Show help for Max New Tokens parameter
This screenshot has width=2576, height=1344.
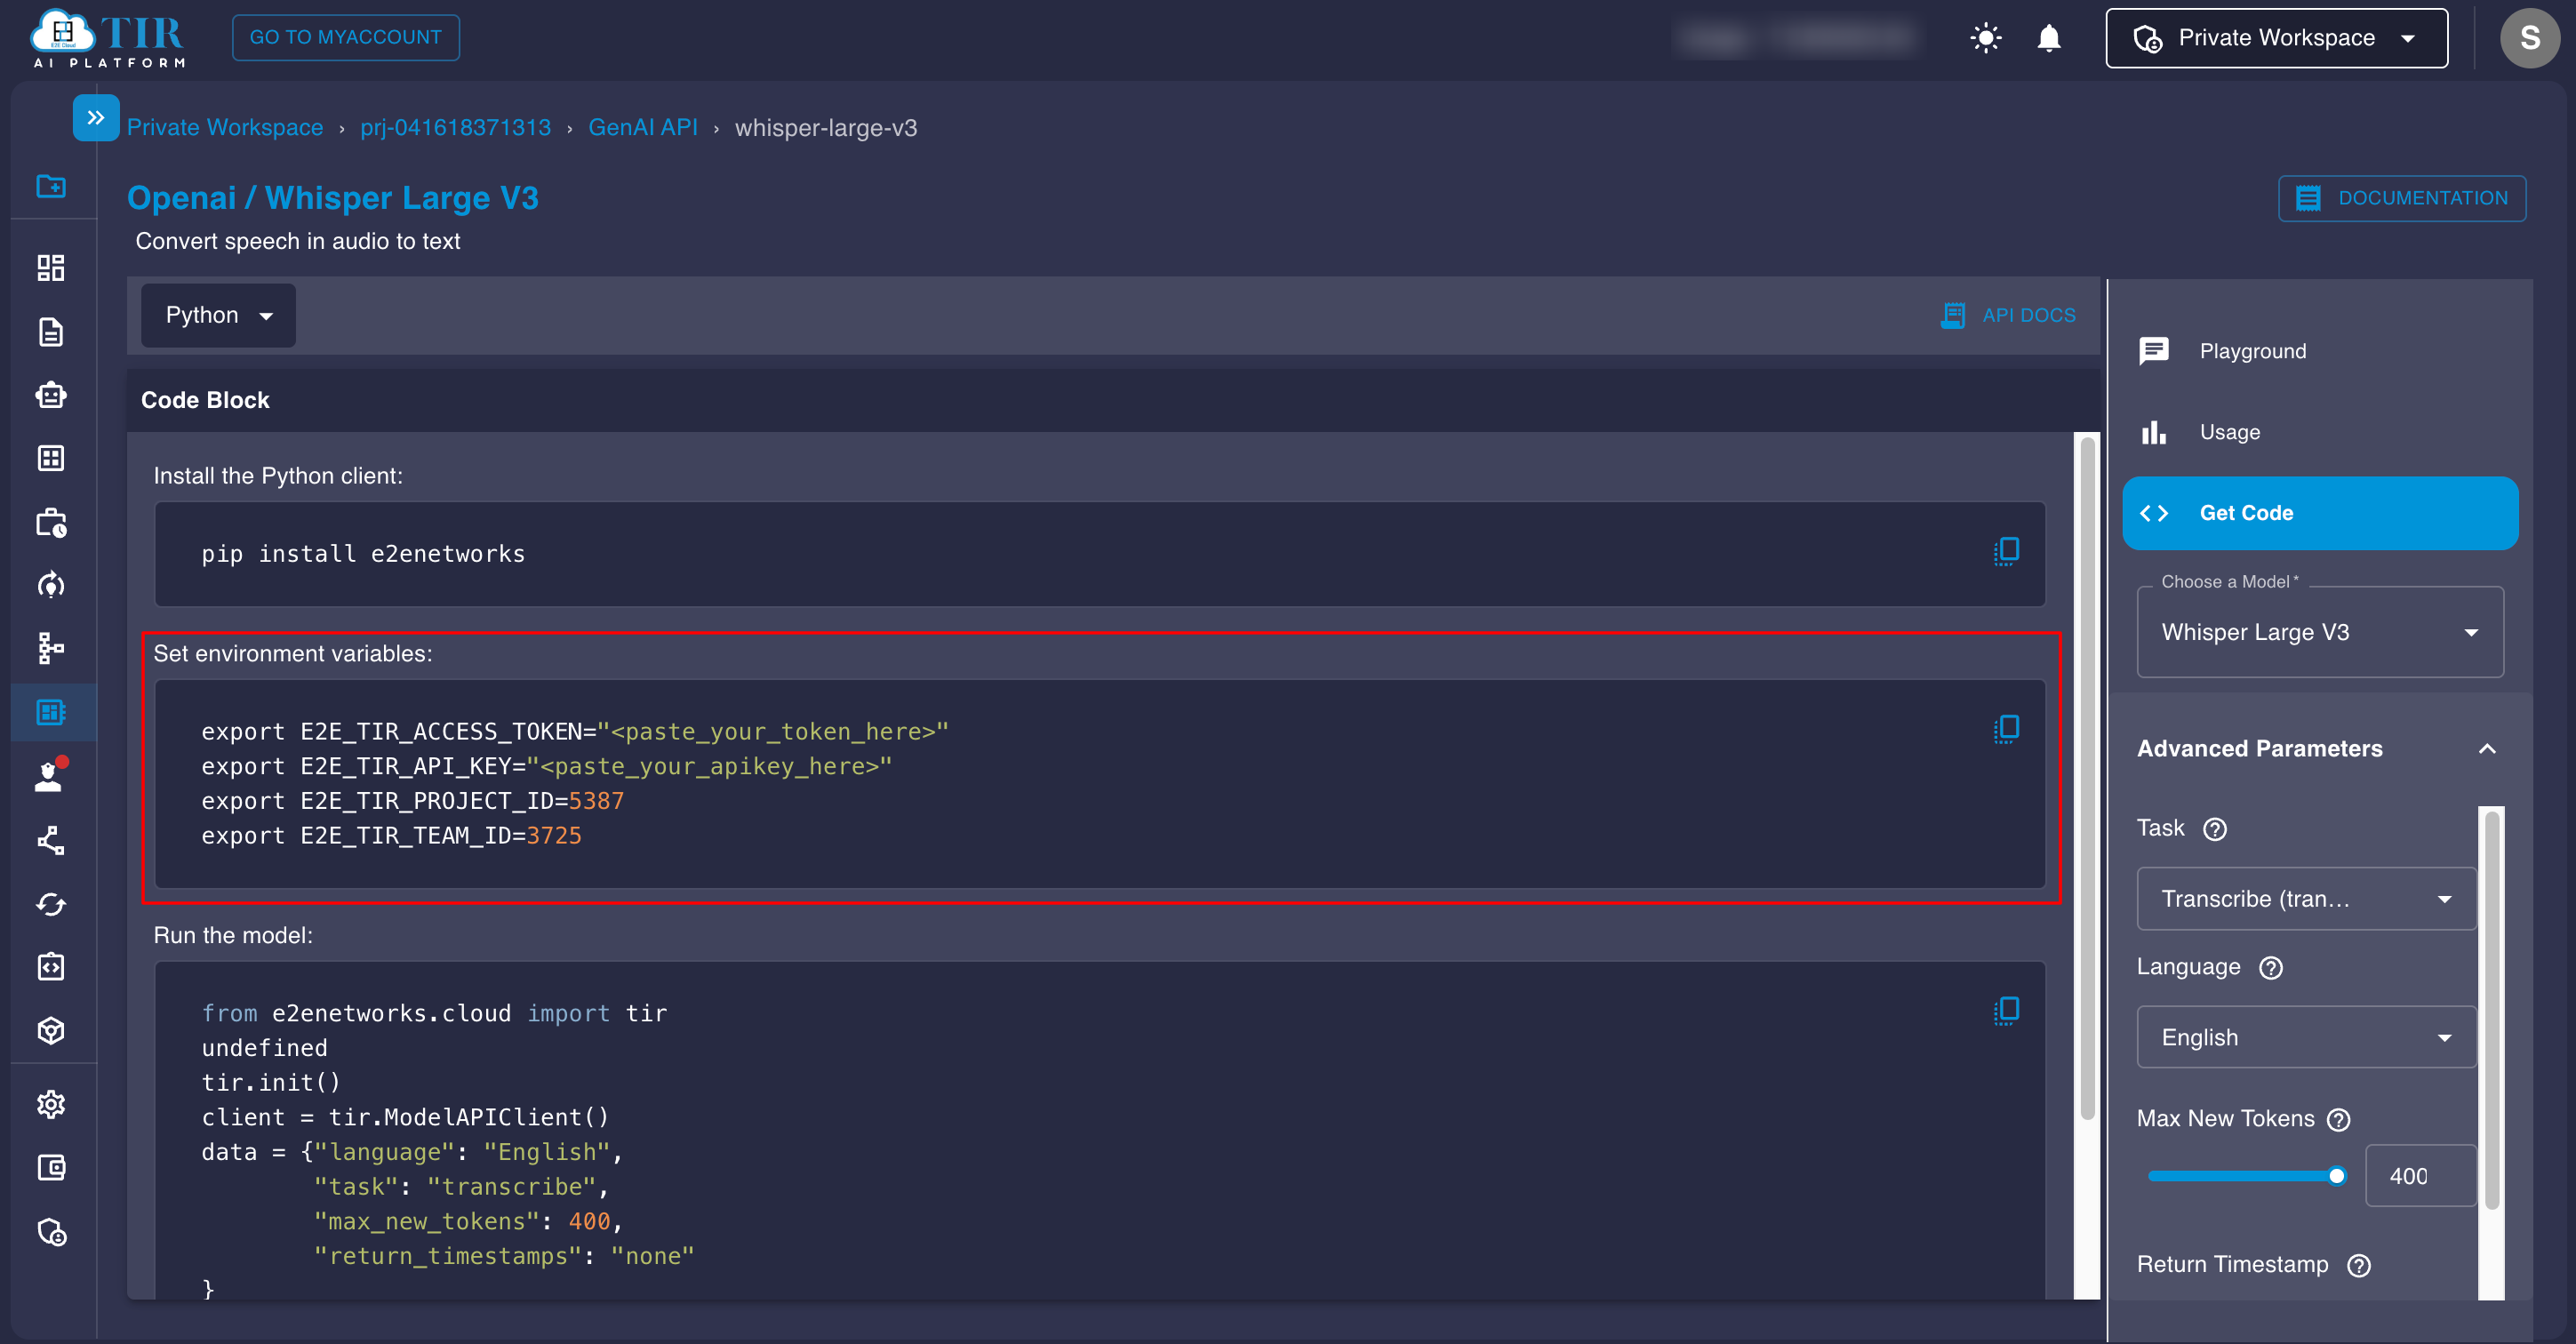point(2339,1120)
